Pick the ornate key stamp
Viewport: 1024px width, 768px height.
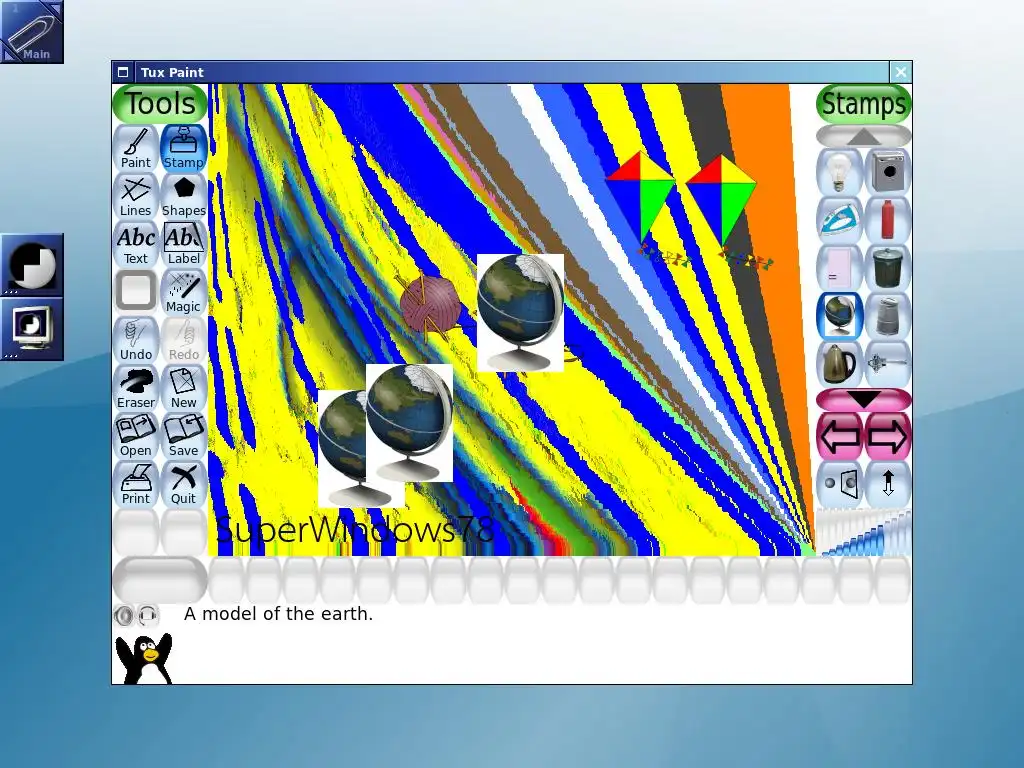coord(888,364)
